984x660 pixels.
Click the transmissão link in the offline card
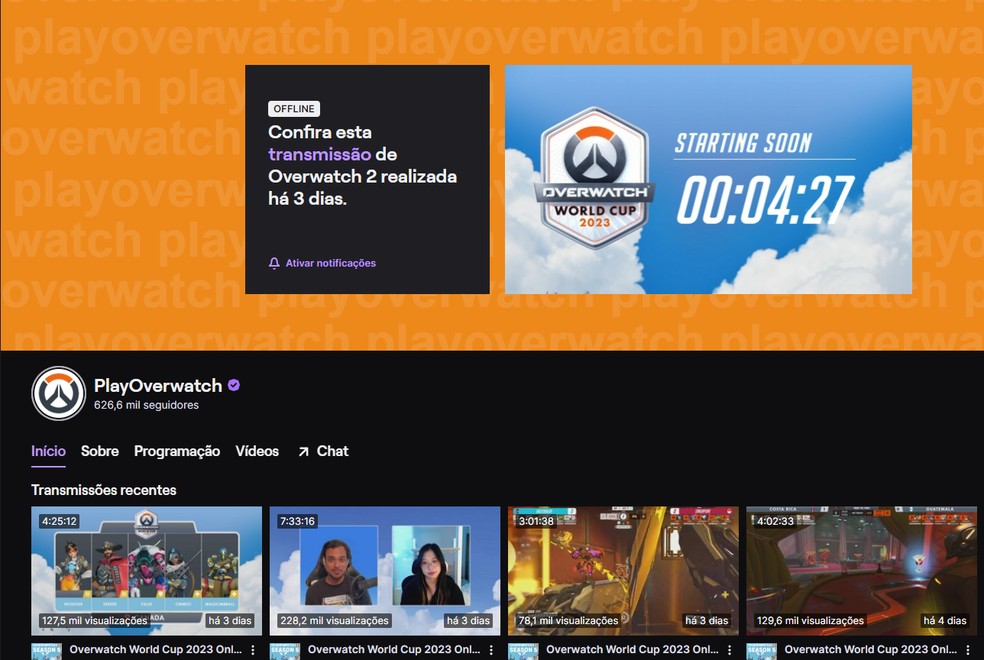coord(304,154)
